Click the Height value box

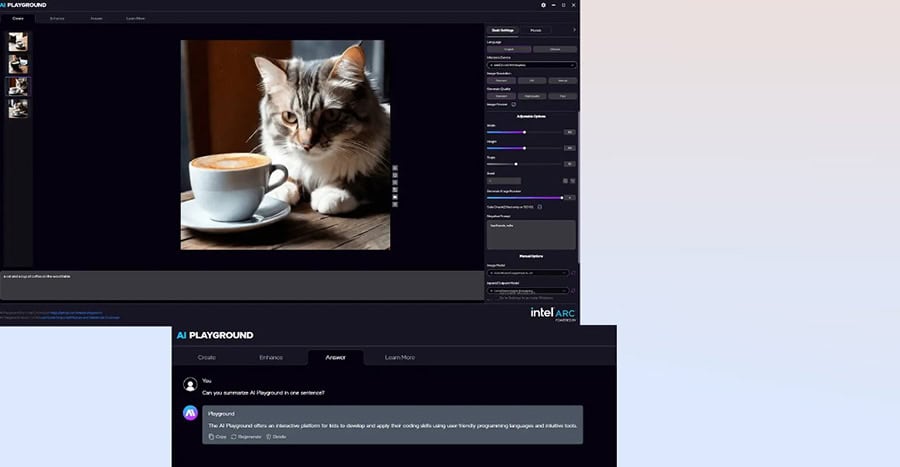pos(570,148)
